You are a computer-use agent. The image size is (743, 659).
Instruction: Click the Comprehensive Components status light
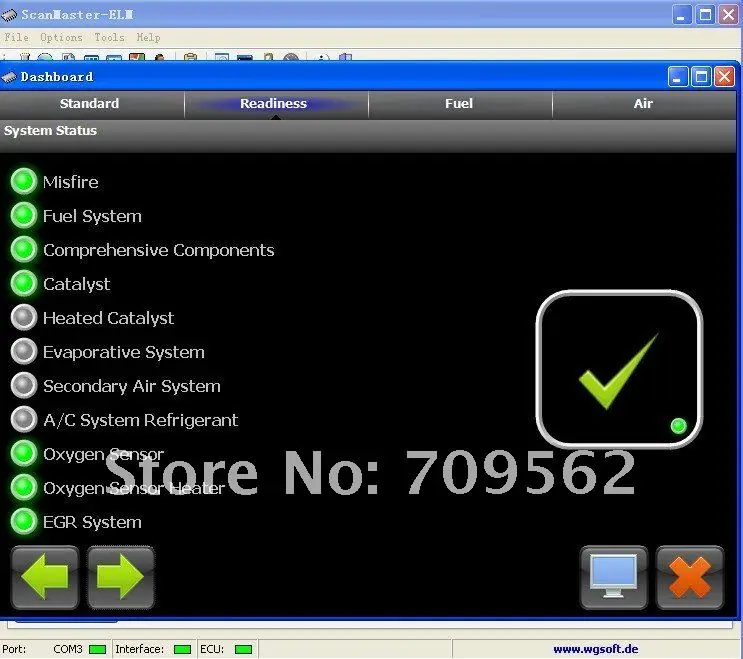[24, 249]
